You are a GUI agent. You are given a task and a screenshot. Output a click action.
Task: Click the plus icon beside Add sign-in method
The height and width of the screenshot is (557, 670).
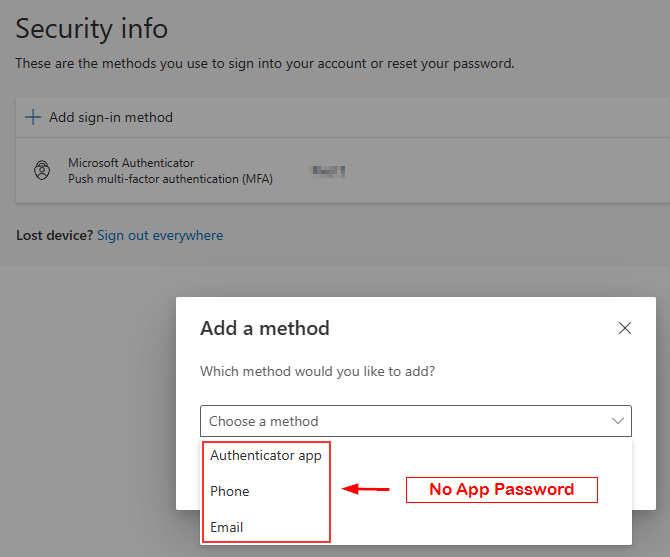point(33,117)
